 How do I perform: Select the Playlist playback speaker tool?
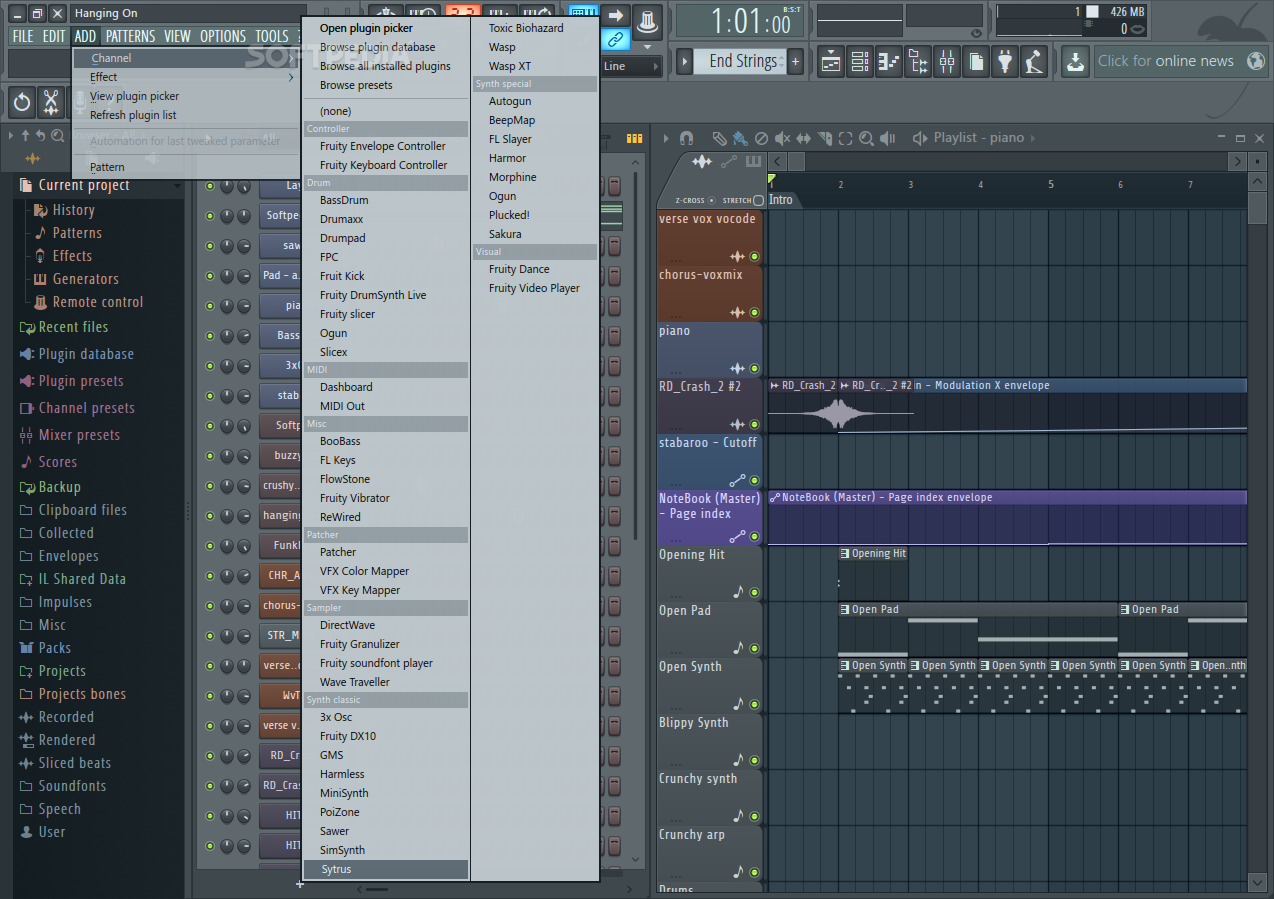coord(889,138)
